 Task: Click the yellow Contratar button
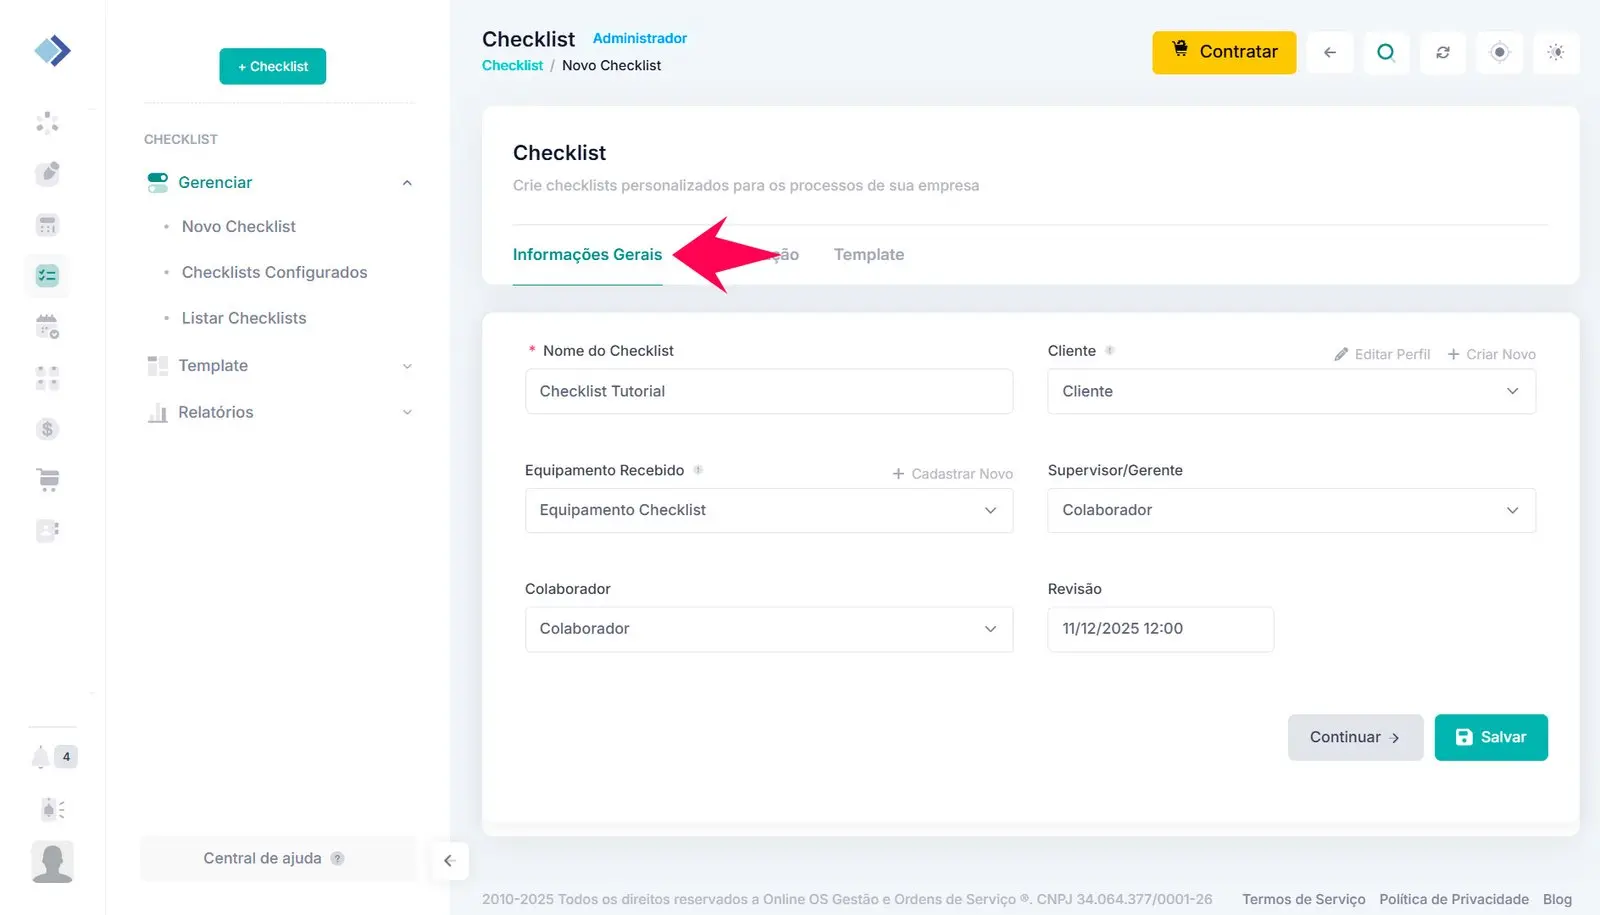point(1223,52)
